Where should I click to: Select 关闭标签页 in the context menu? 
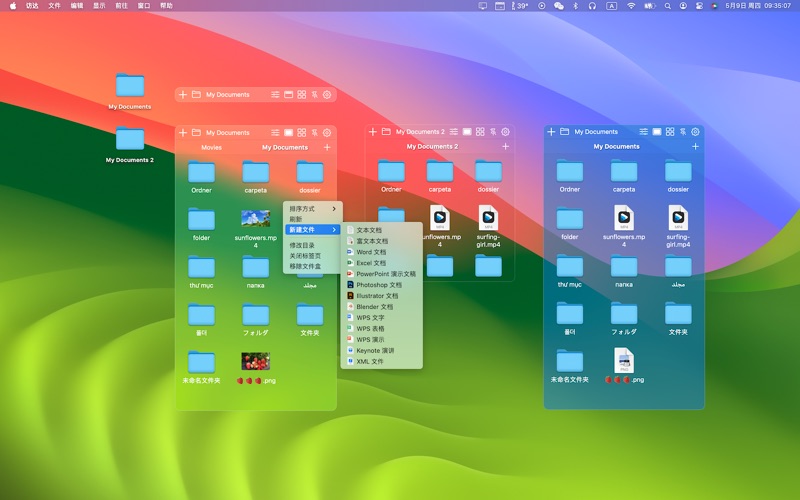[307, 256]
